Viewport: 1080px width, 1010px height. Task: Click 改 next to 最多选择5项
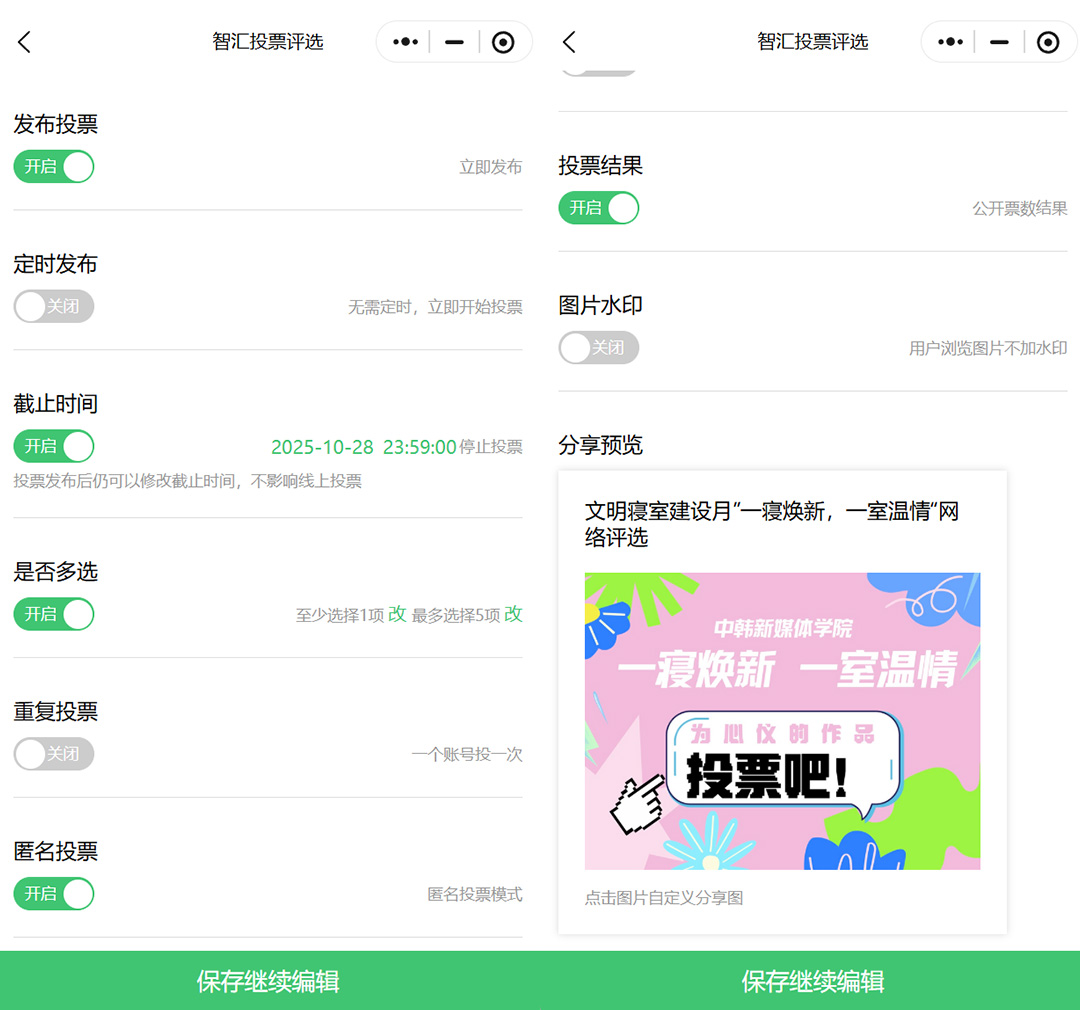tap(513, 614)
